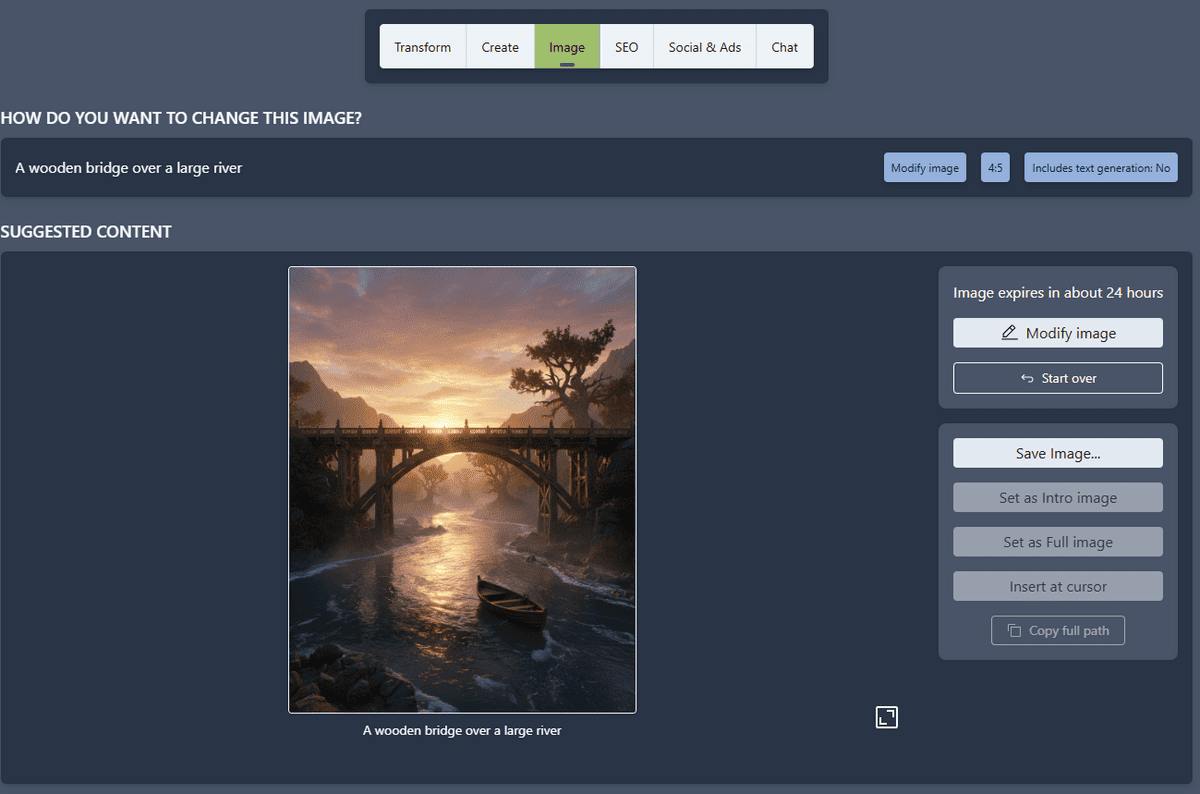Select the Image tab
The height and width of the screenshot is (794, 1200).
567,47
